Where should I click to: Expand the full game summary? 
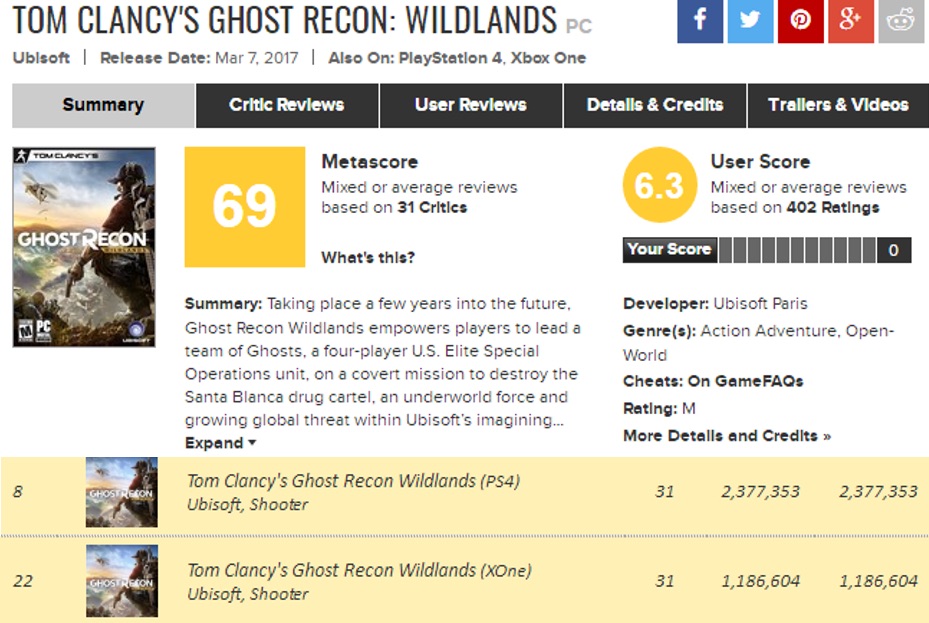[x=220, y=443]
